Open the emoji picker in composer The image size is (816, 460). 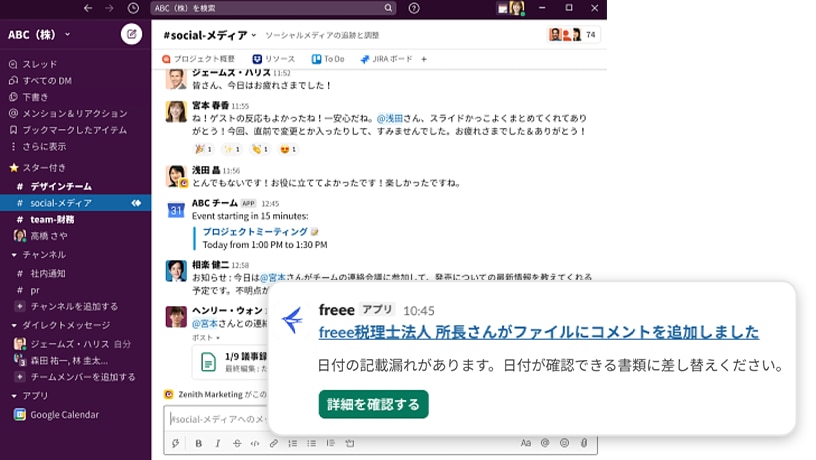click(x=564, y=443)
